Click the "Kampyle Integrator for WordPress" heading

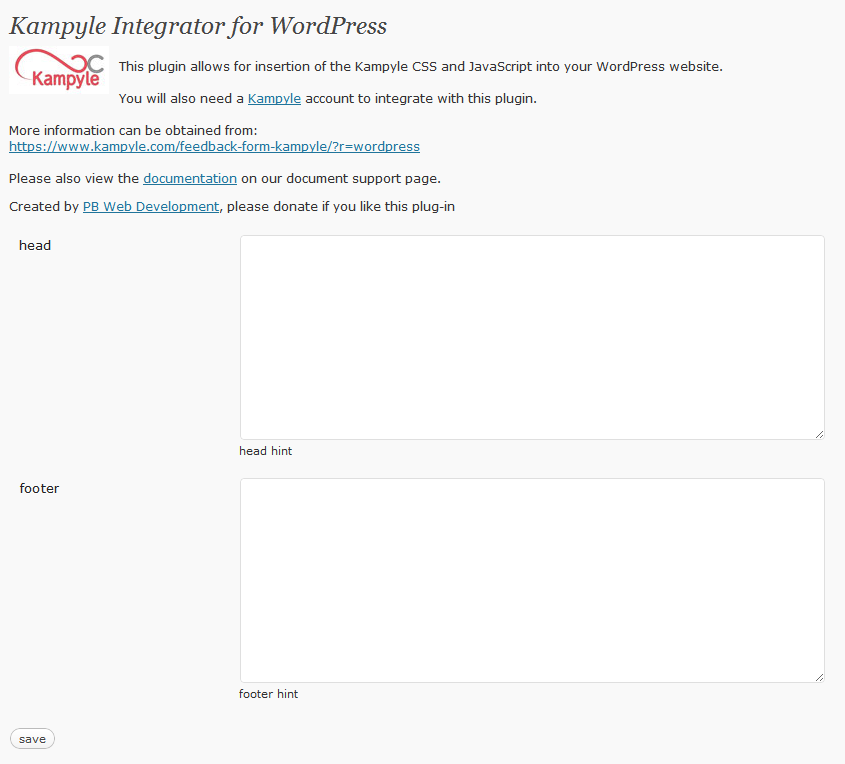[x=198, y=26]
